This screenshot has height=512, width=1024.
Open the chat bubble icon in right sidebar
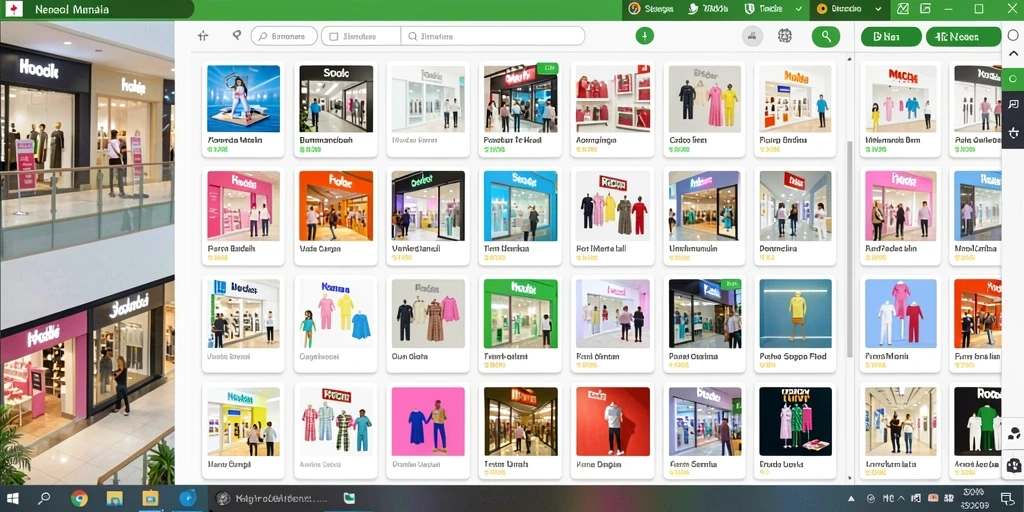[x=1013, y=104]
